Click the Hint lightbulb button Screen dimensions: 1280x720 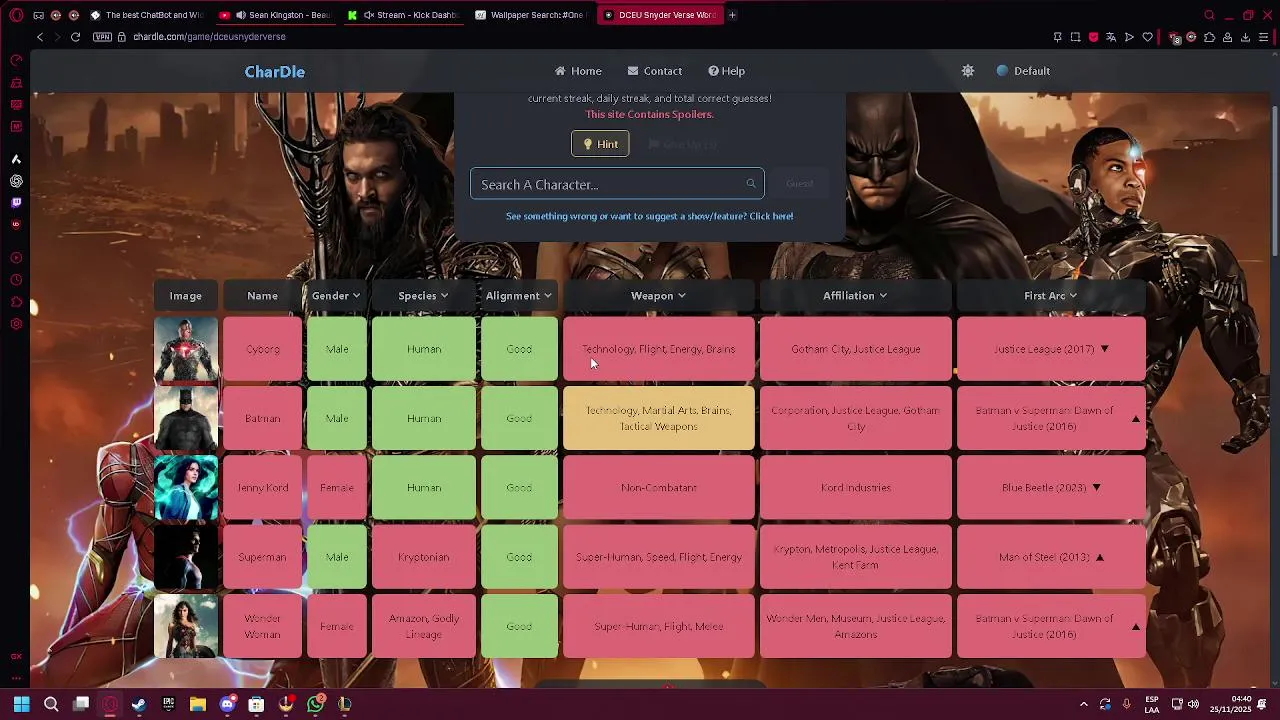(600, 144)
